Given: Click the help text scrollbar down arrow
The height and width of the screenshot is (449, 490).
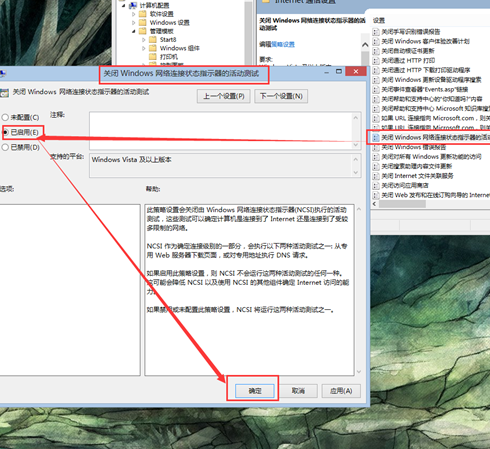Looking at the screenshot, I should tap(359, 371).
